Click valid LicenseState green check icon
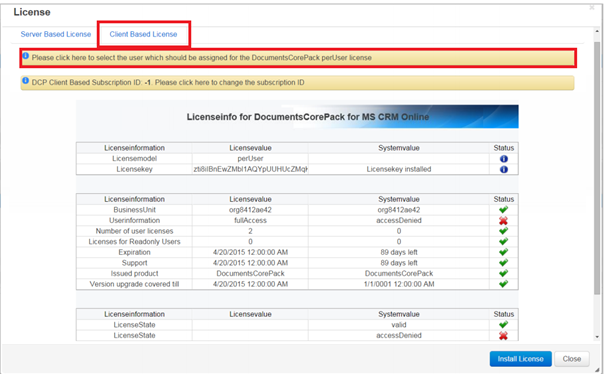605x374 pixels. 503,325
